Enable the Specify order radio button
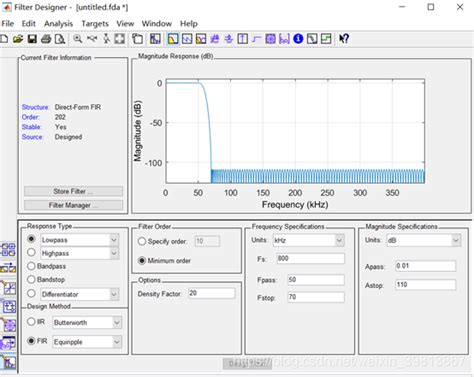The image size is (474, 377). coord(142,241)
